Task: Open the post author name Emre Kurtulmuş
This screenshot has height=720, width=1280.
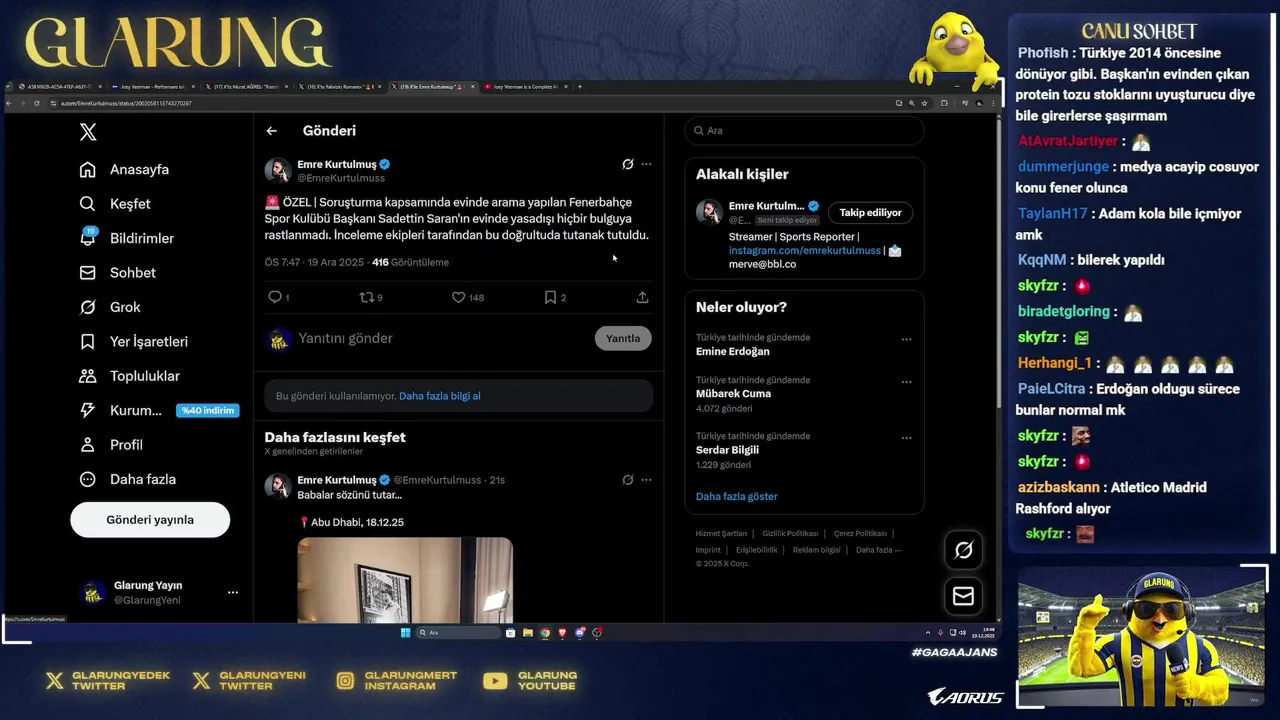Action: tap(337, 164)
